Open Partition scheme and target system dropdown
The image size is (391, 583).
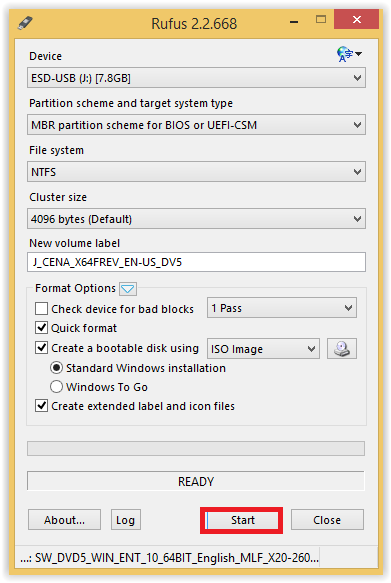[196, 125]
